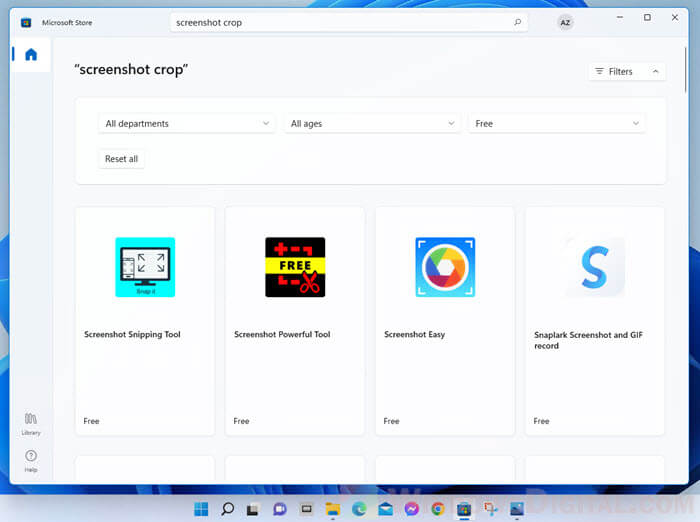Click the Microsoft Store logo in the title bar
This screenshot has height=522, width=700.
[x=26, y=22]
